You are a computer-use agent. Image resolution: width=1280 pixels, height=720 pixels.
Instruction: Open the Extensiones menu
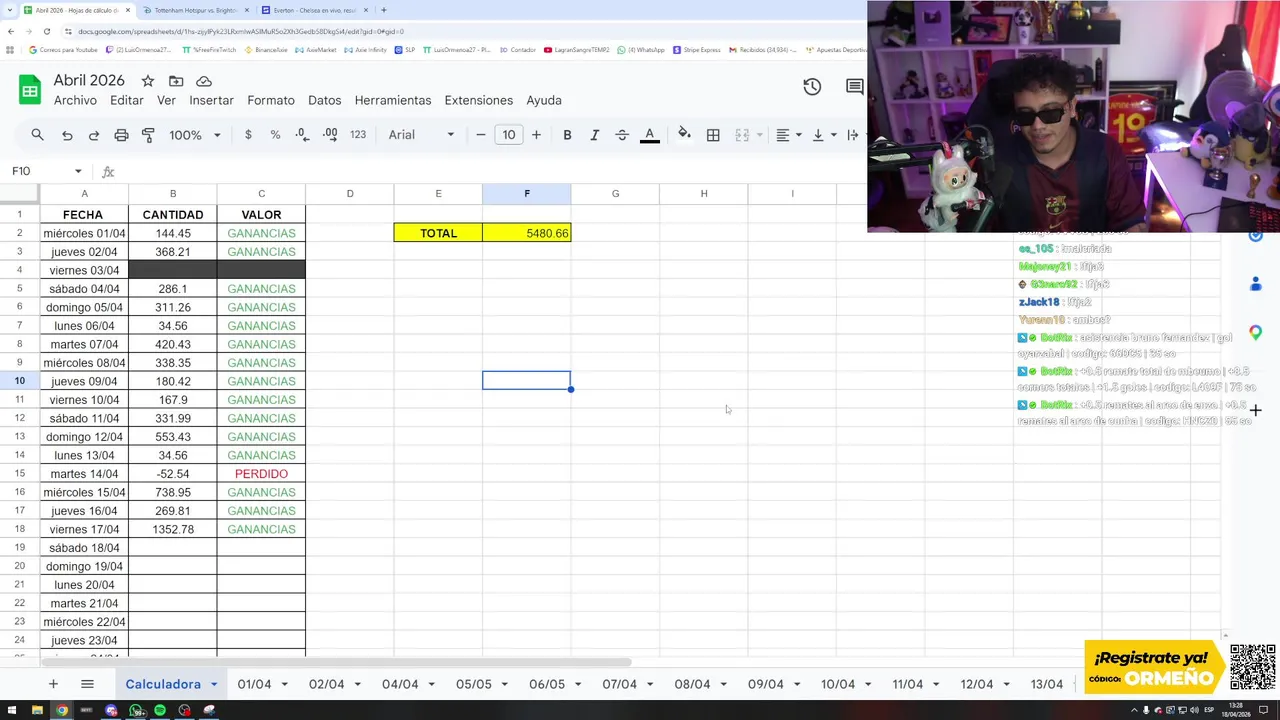[479, 100]
